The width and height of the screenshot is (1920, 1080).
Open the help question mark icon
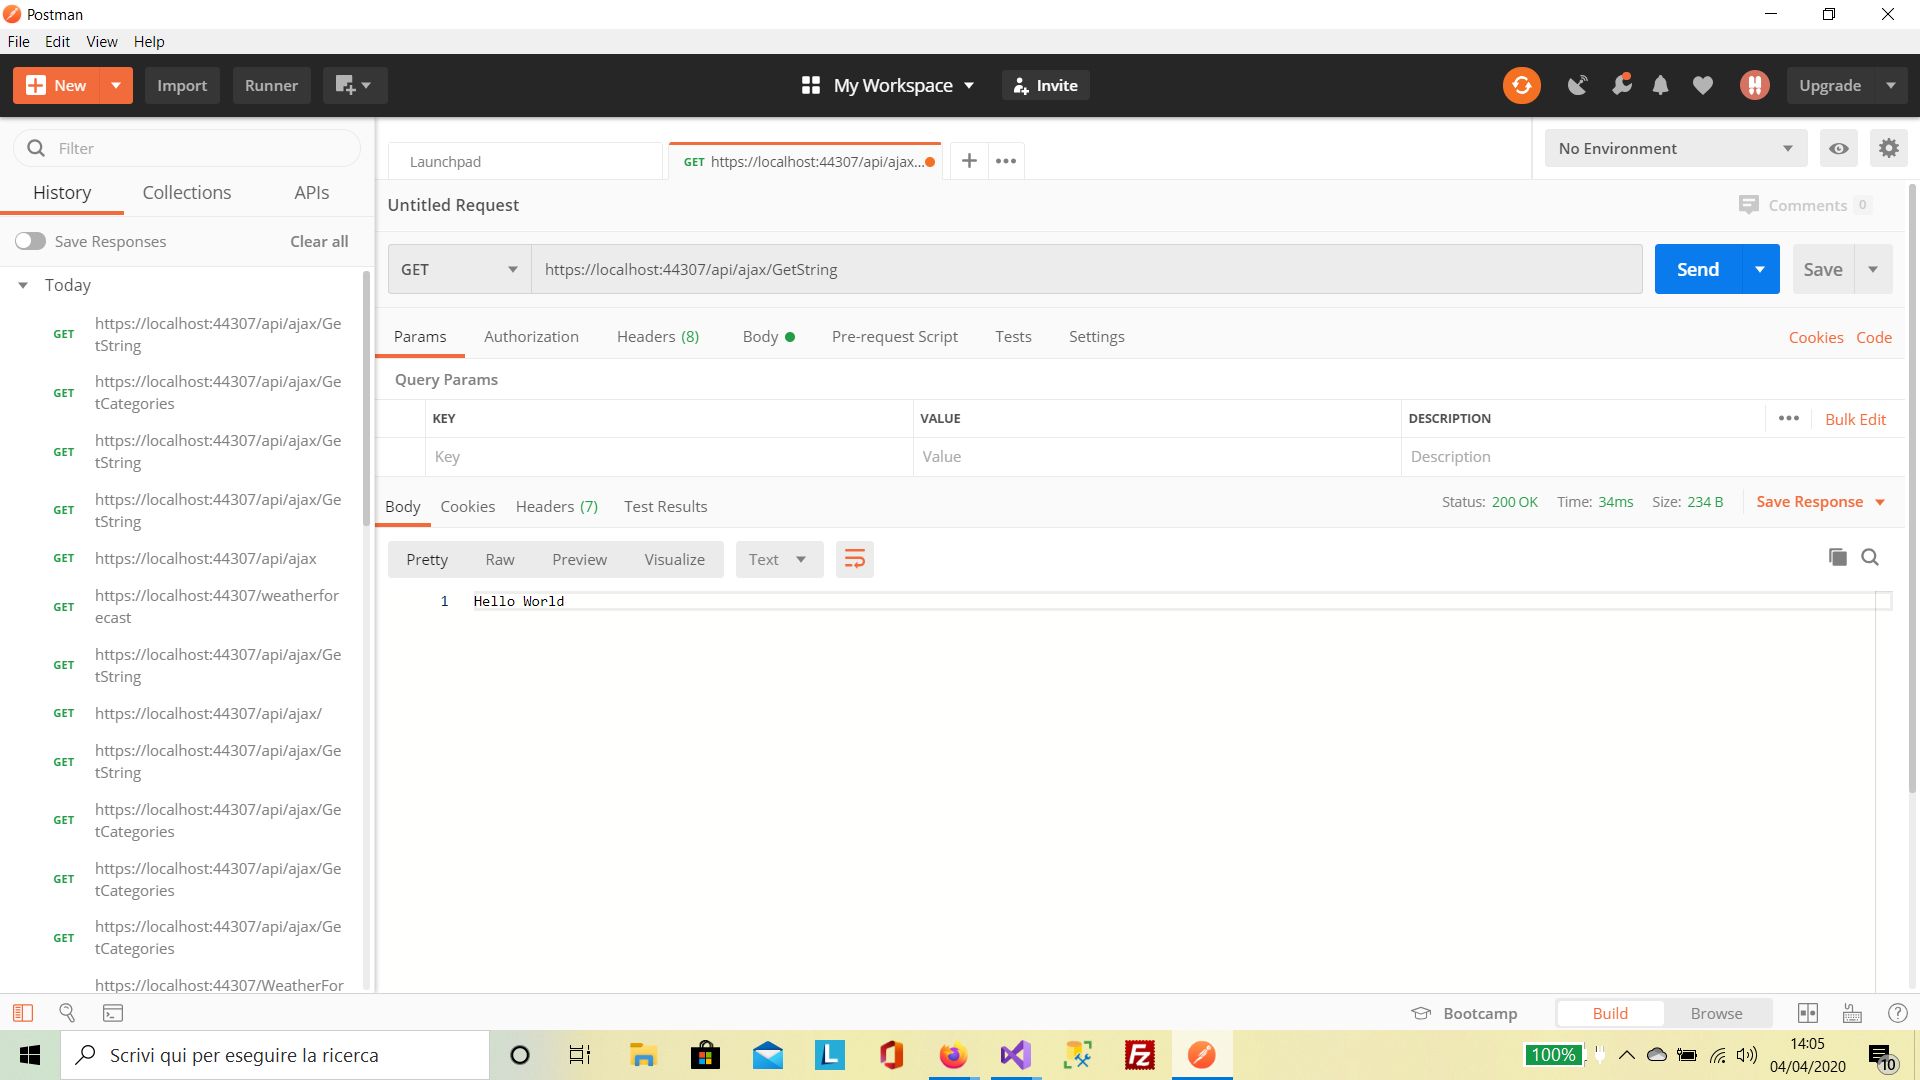pos(1897,1013)
